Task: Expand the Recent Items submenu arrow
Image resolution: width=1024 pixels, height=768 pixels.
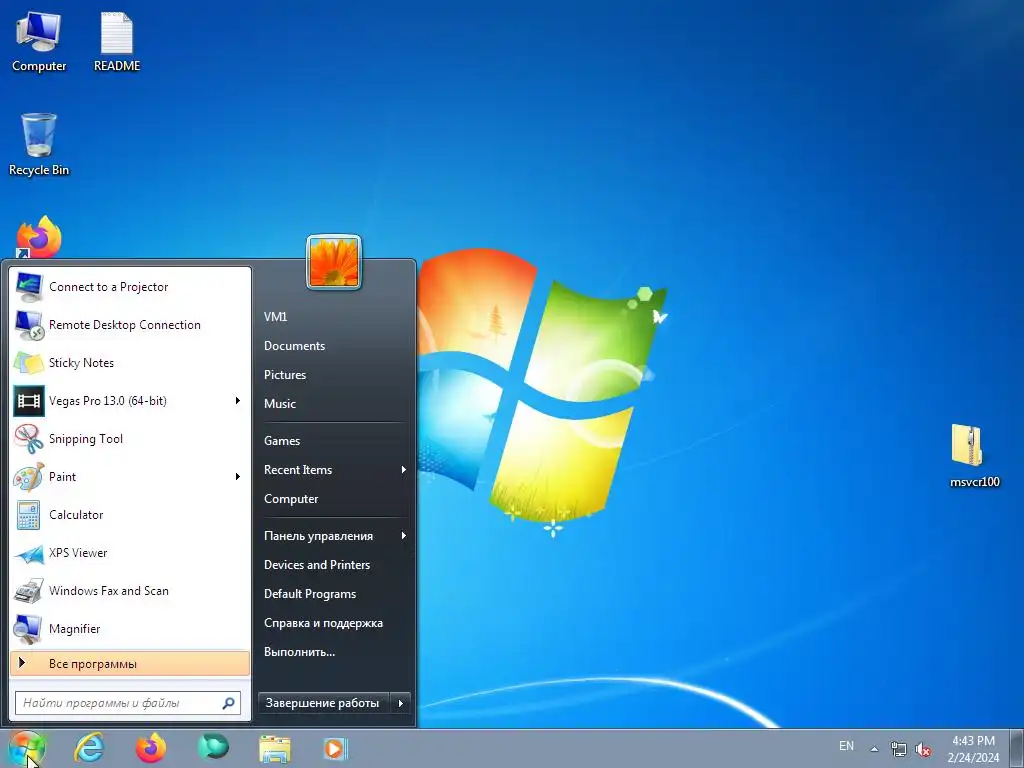Action: [404, 470]
